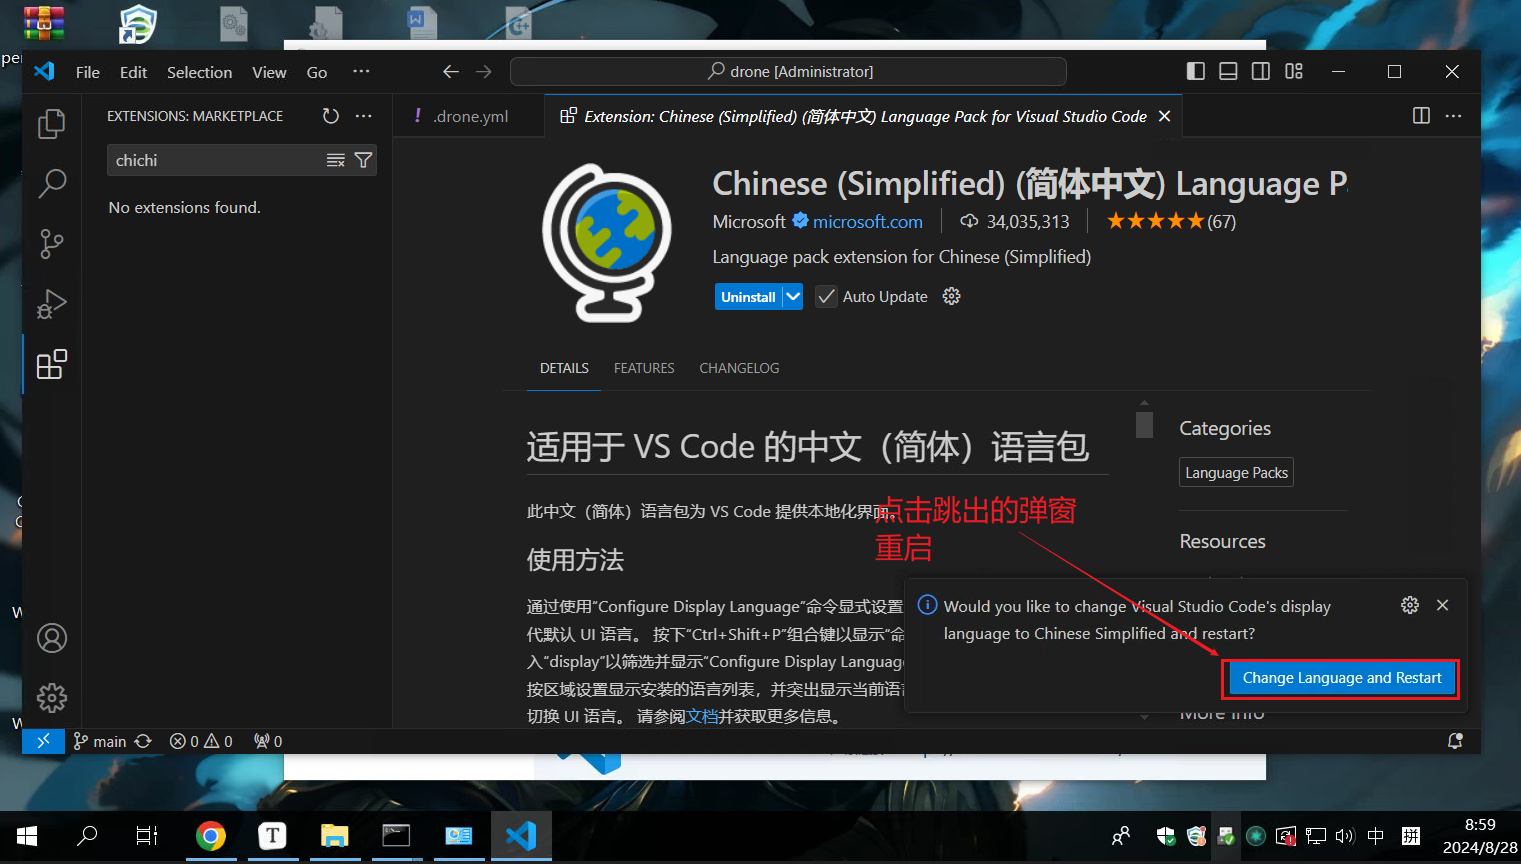
Task: Open the Search view in activity bar
Action: point(51,183)
